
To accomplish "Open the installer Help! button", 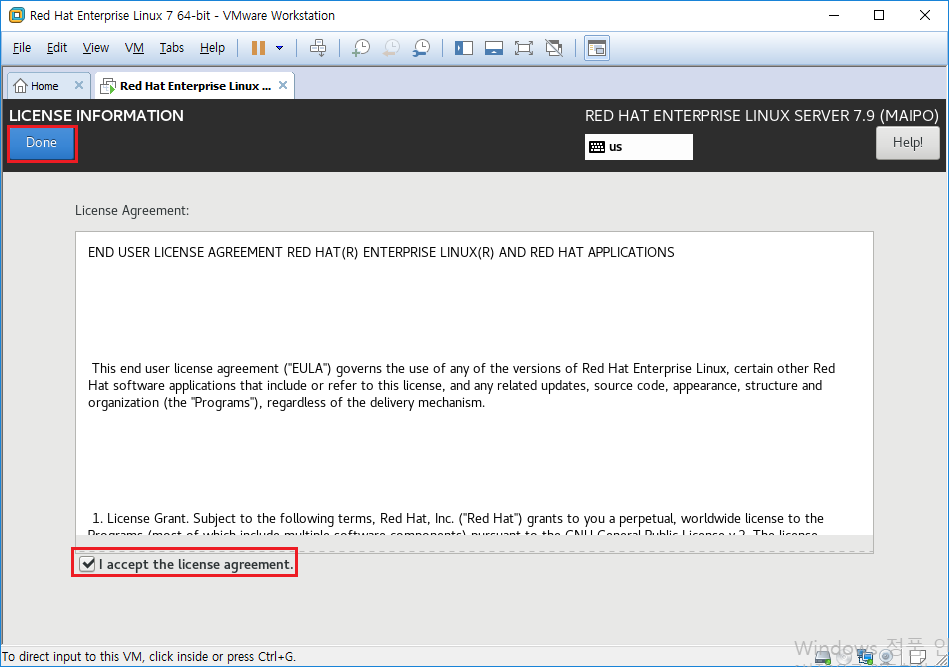I will [907, 143].
